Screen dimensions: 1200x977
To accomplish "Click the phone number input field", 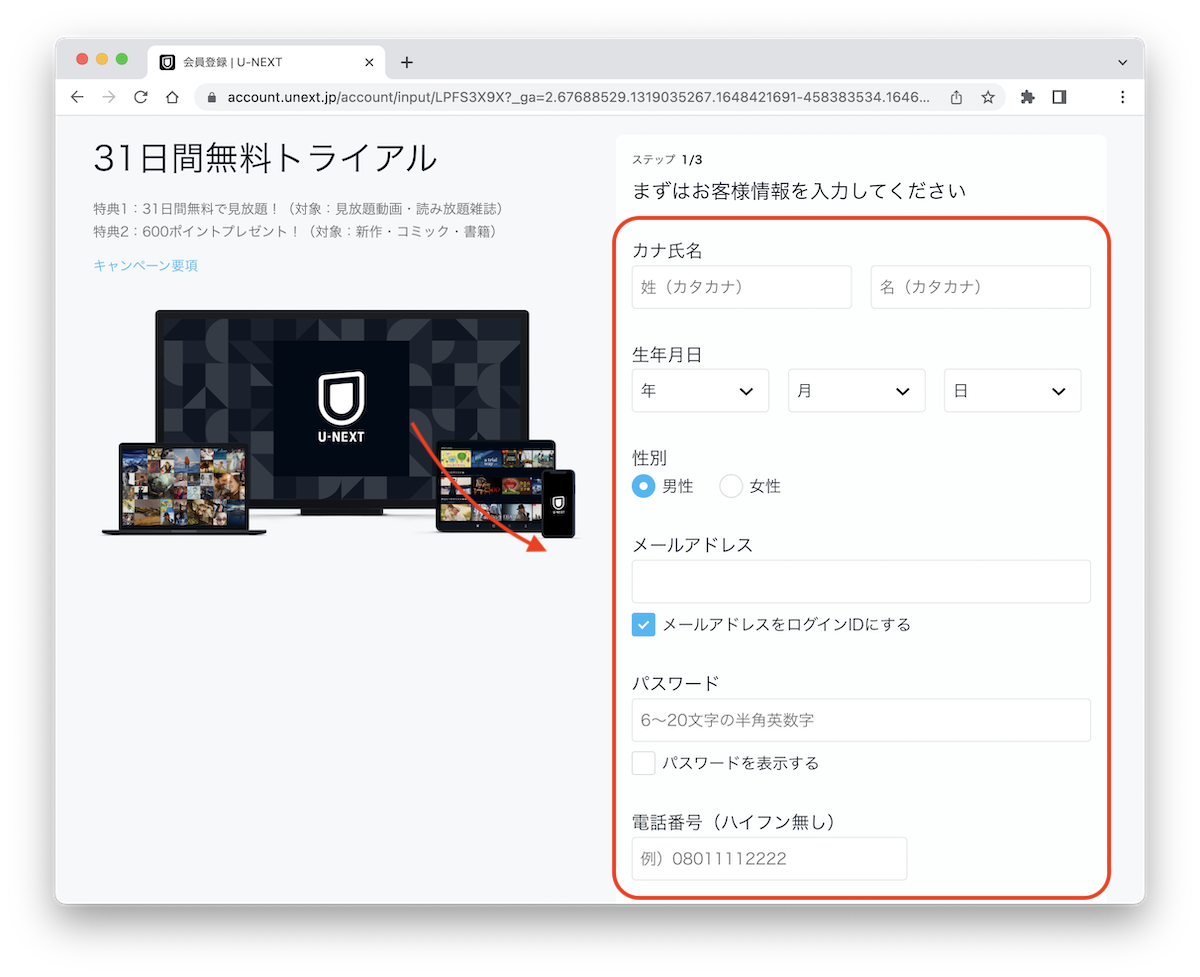I will click(x=768, y=858).
